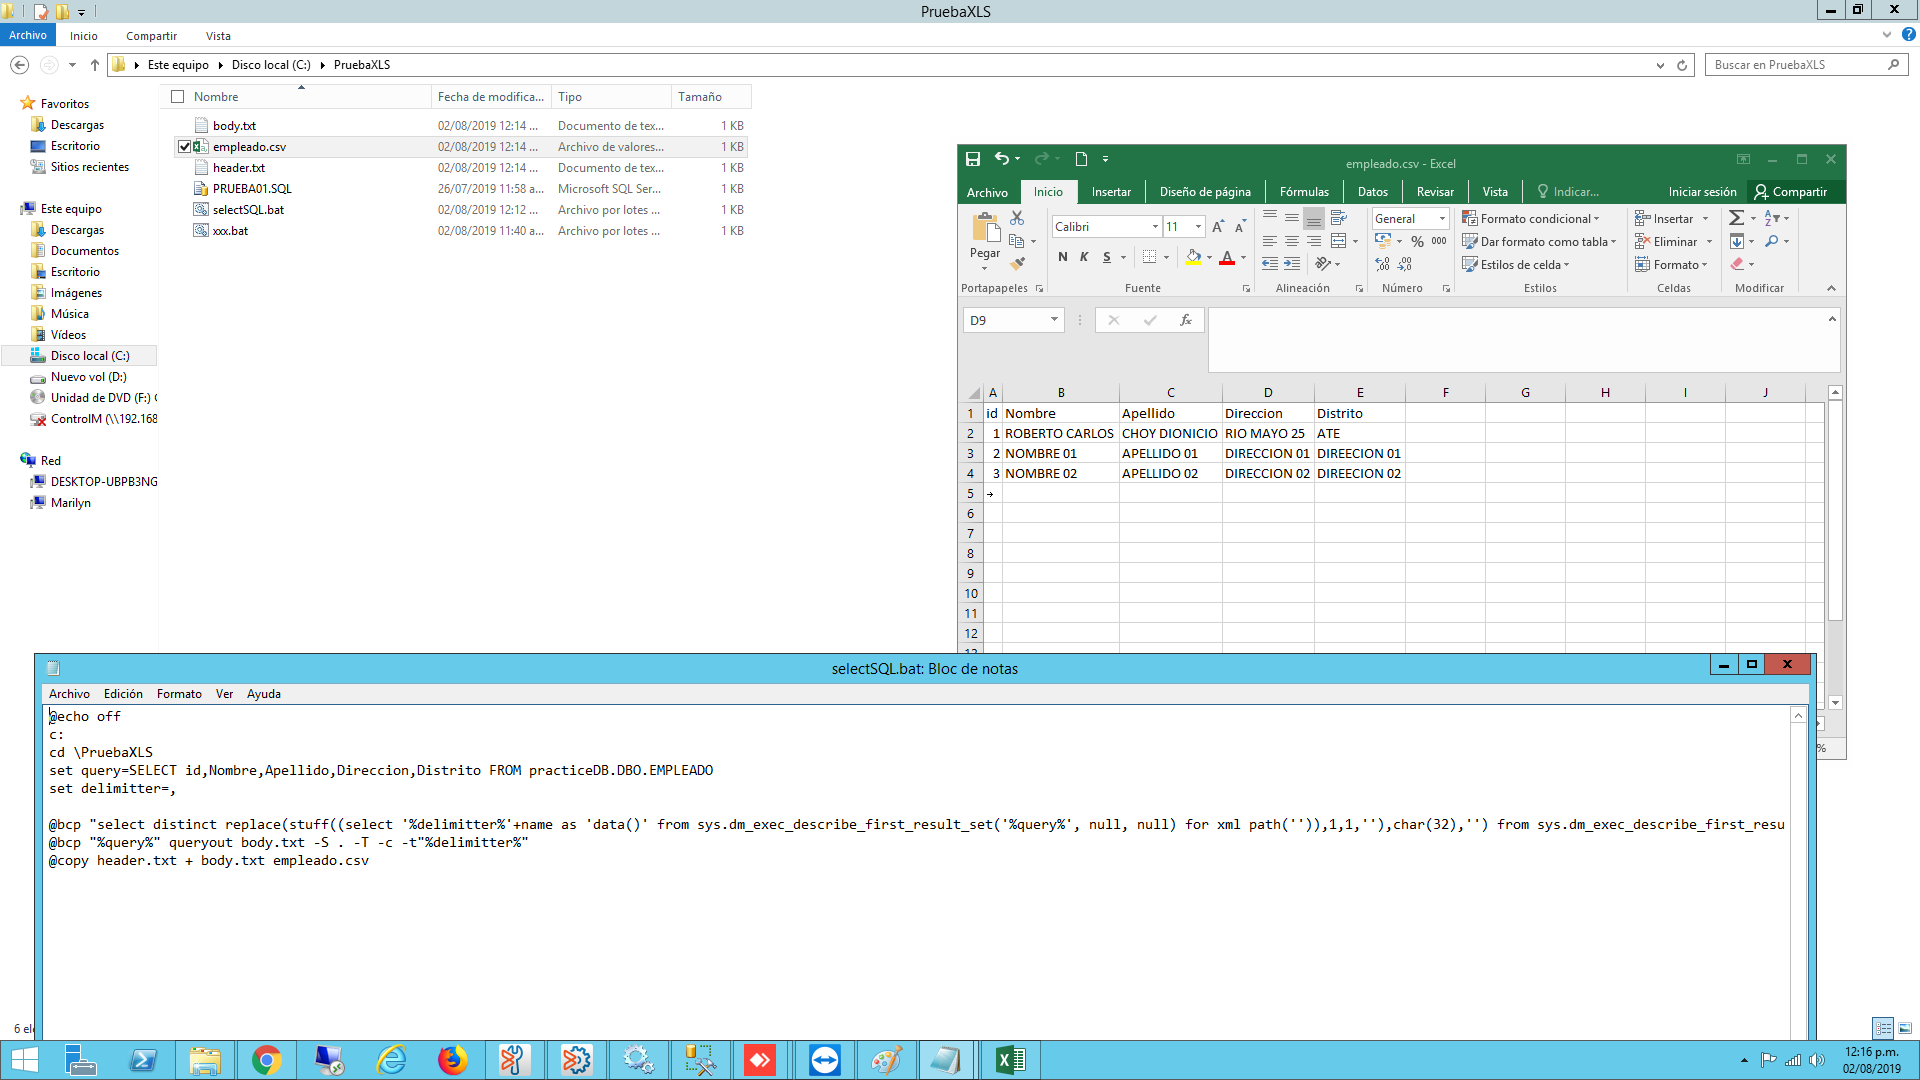Click the Compartir button in Excel
This screenshot has height=1080, width=1920.
click(1790, 192)
